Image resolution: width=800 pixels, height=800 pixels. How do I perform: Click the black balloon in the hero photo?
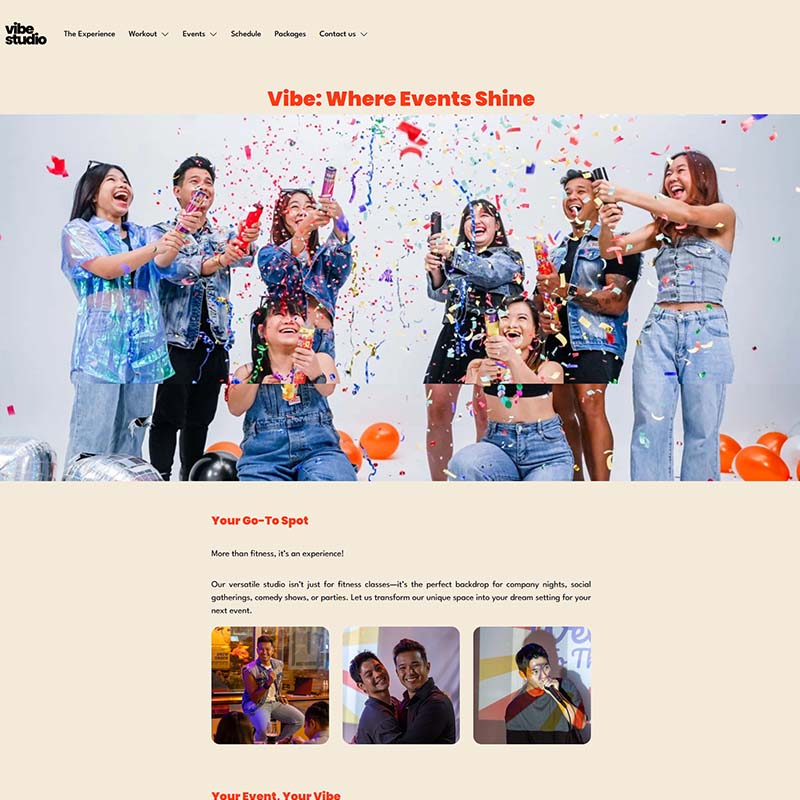[213, 466]
